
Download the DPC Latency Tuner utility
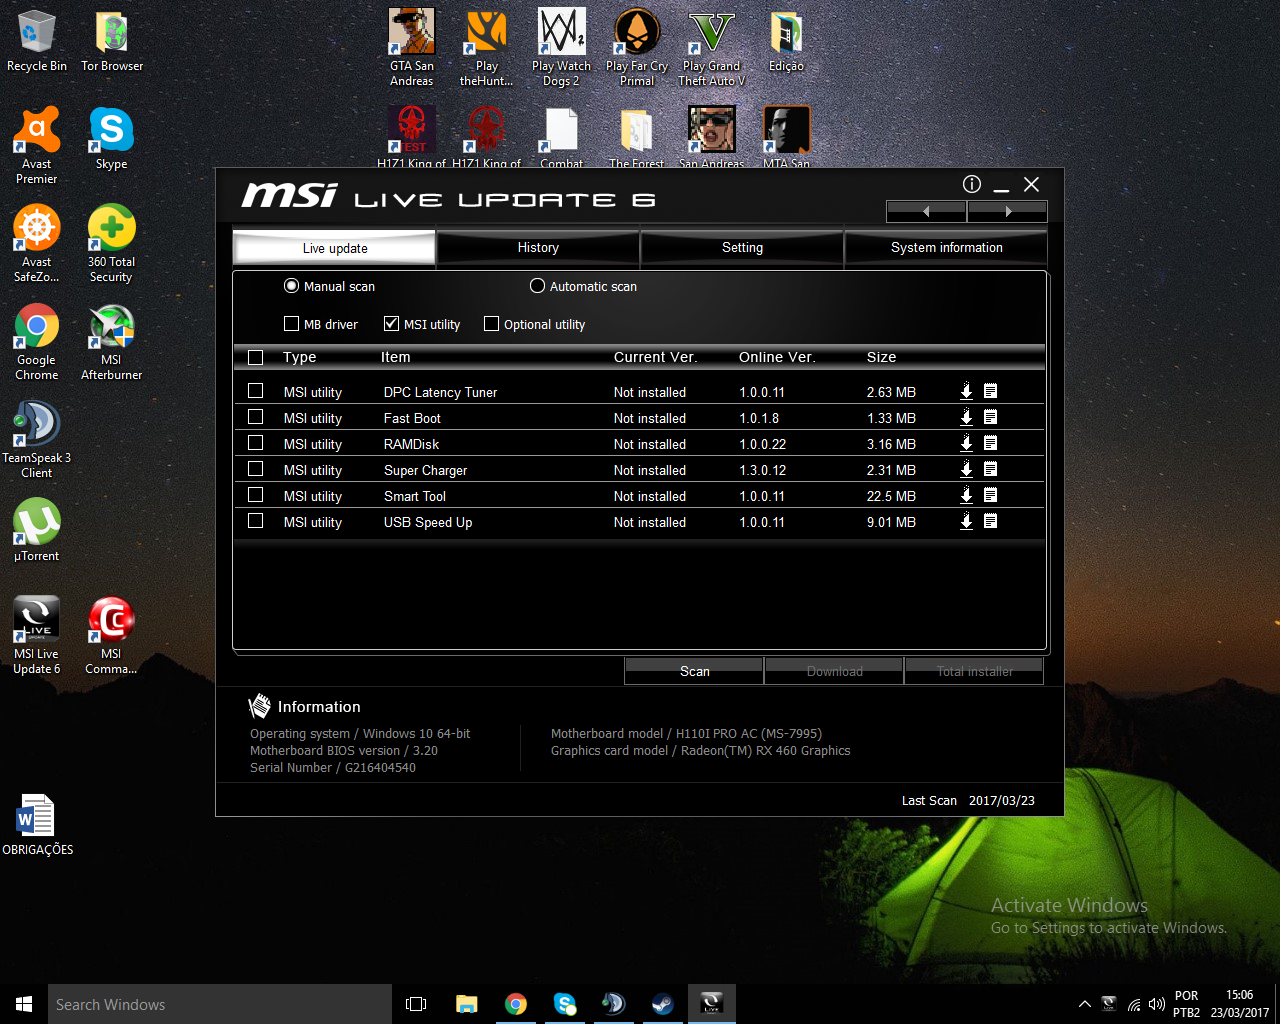966,391
